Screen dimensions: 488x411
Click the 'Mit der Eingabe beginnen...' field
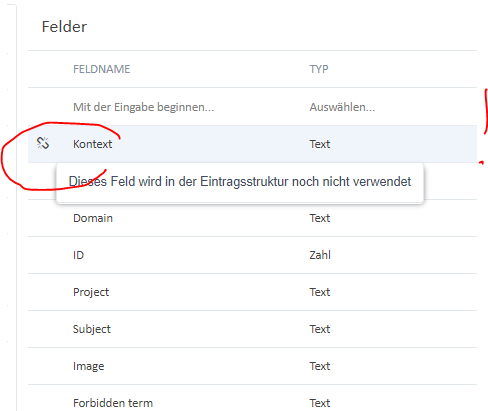(143, 107)
